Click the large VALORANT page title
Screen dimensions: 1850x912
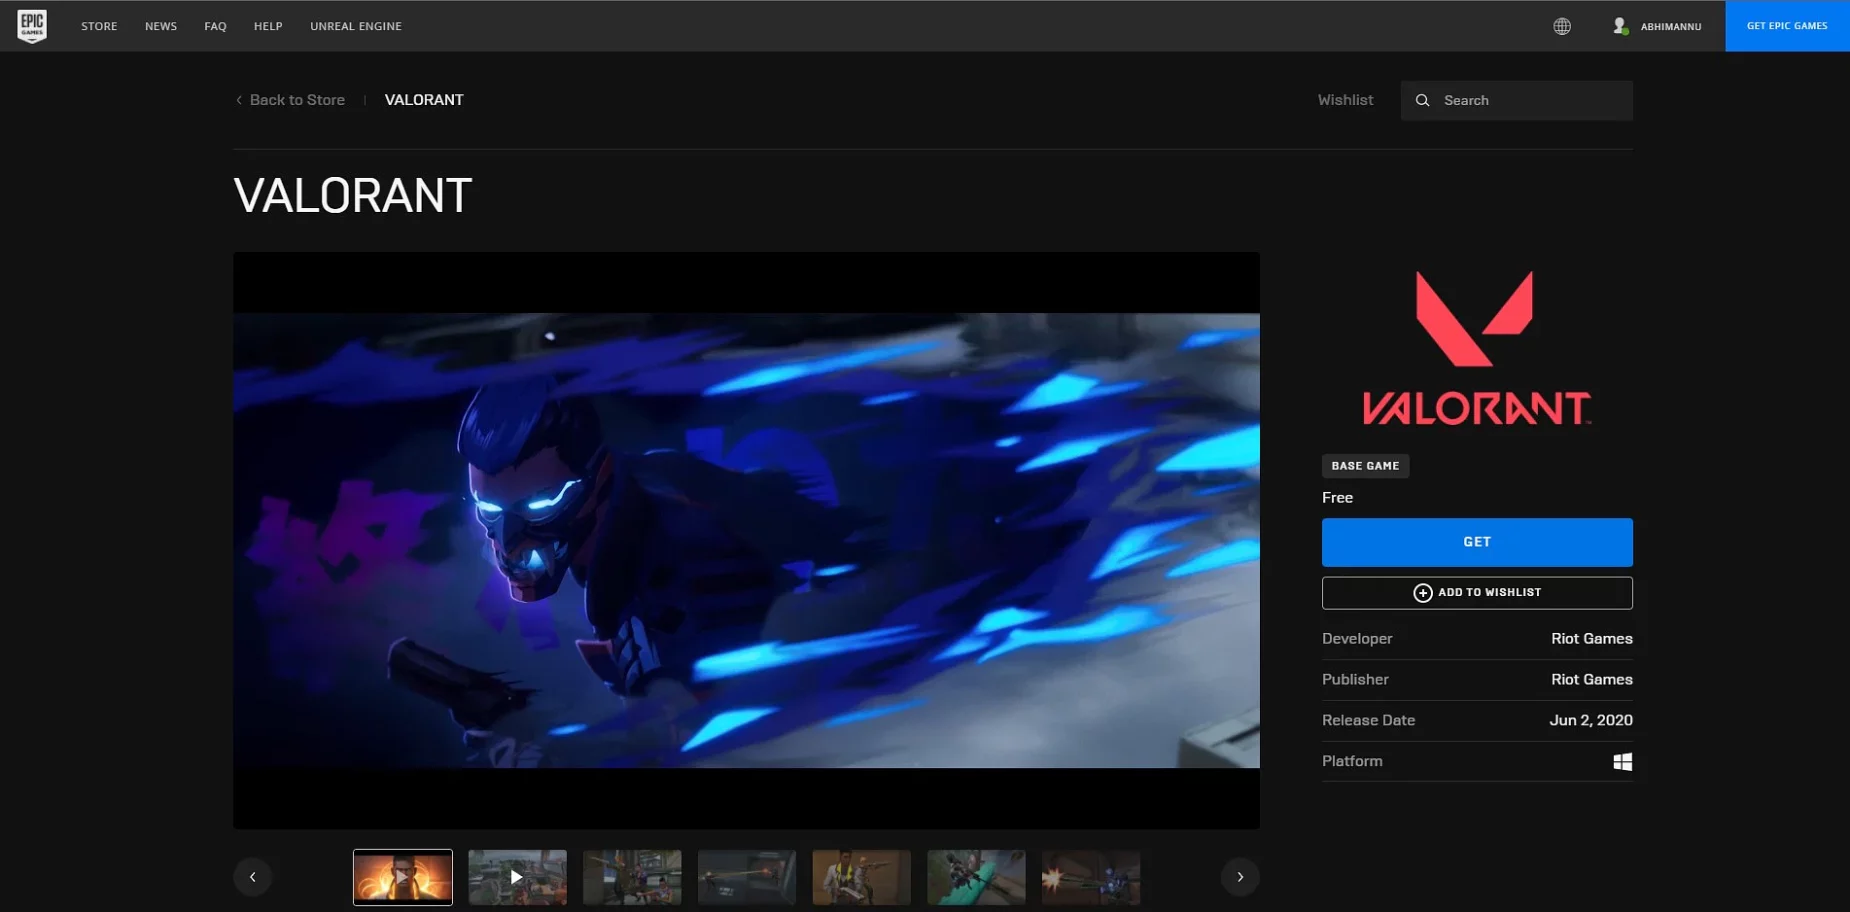click(x=352, y=196)
